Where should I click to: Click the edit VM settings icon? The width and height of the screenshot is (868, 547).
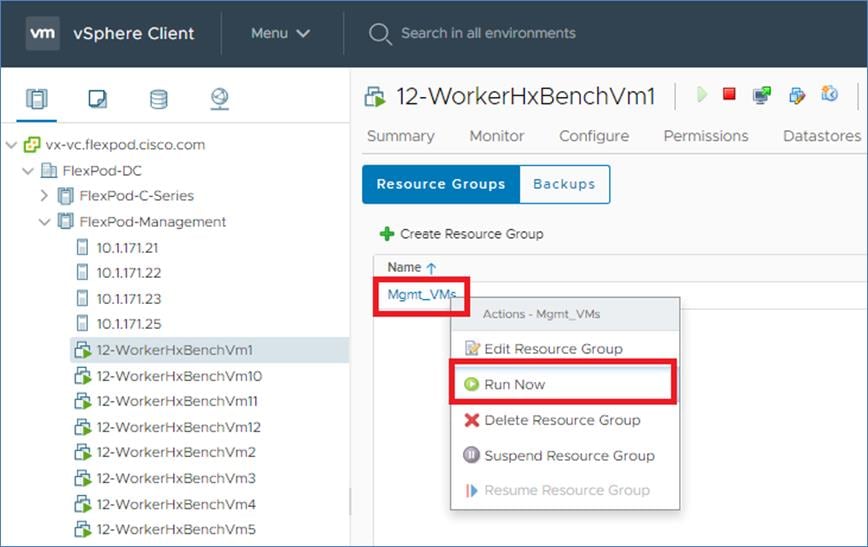pos(797,95)
